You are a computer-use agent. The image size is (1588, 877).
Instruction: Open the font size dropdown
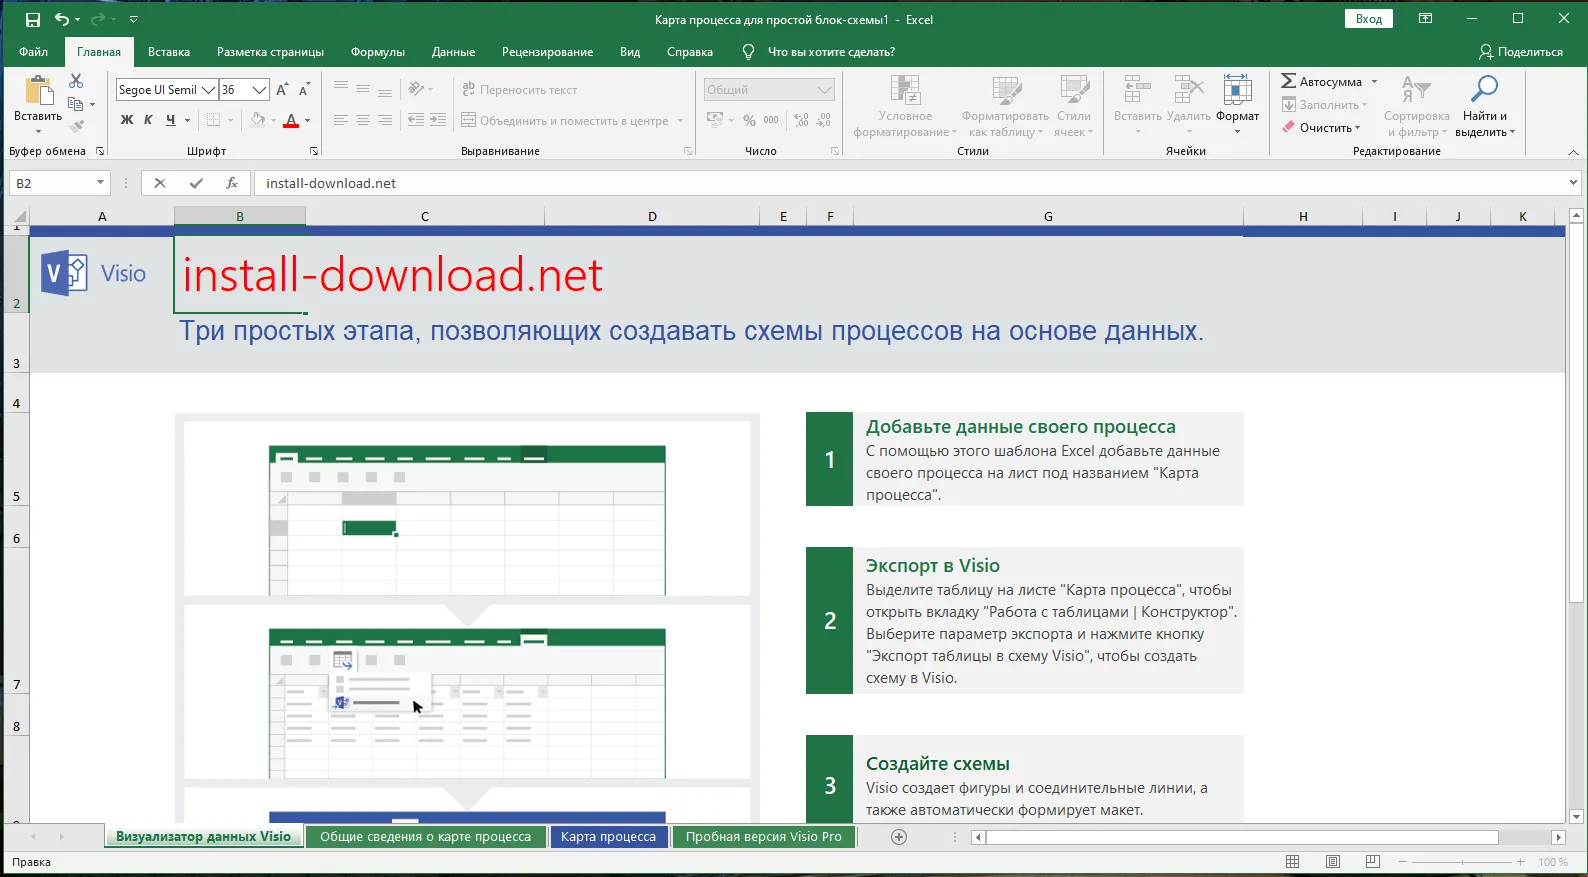click(259, 90)
